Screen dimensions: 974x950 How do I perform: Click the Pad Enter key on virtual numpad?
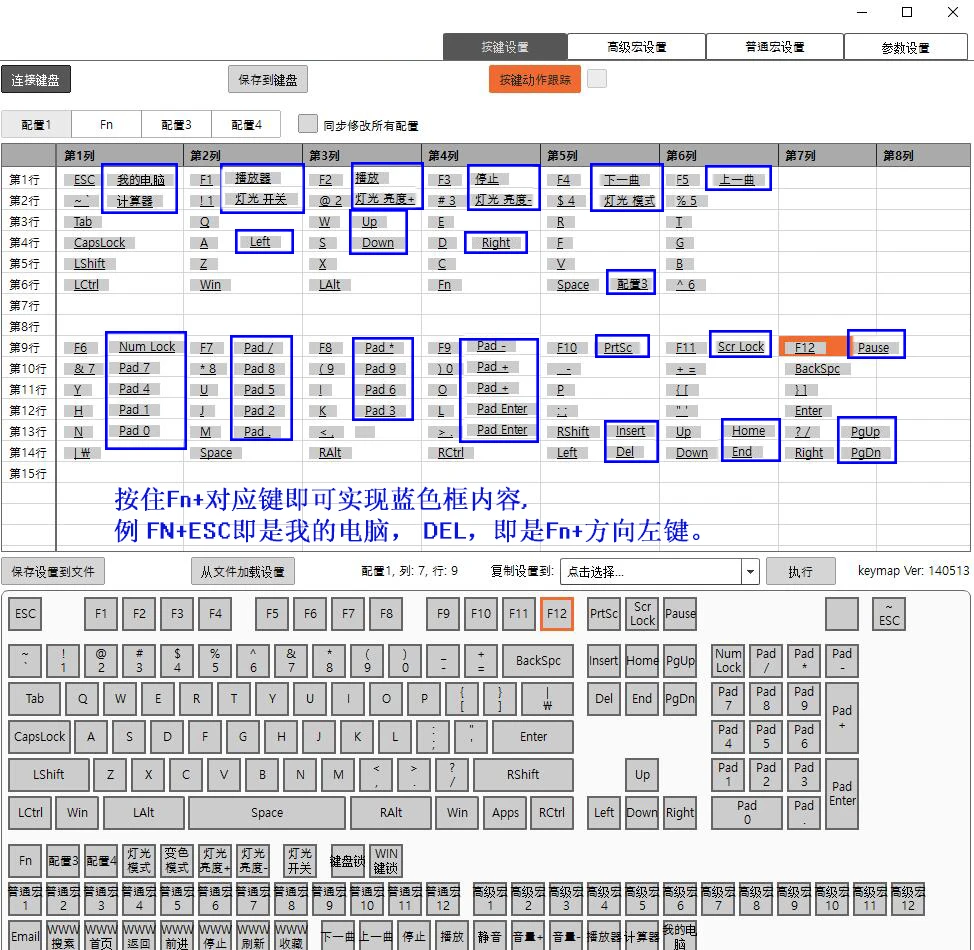point(842,793)
